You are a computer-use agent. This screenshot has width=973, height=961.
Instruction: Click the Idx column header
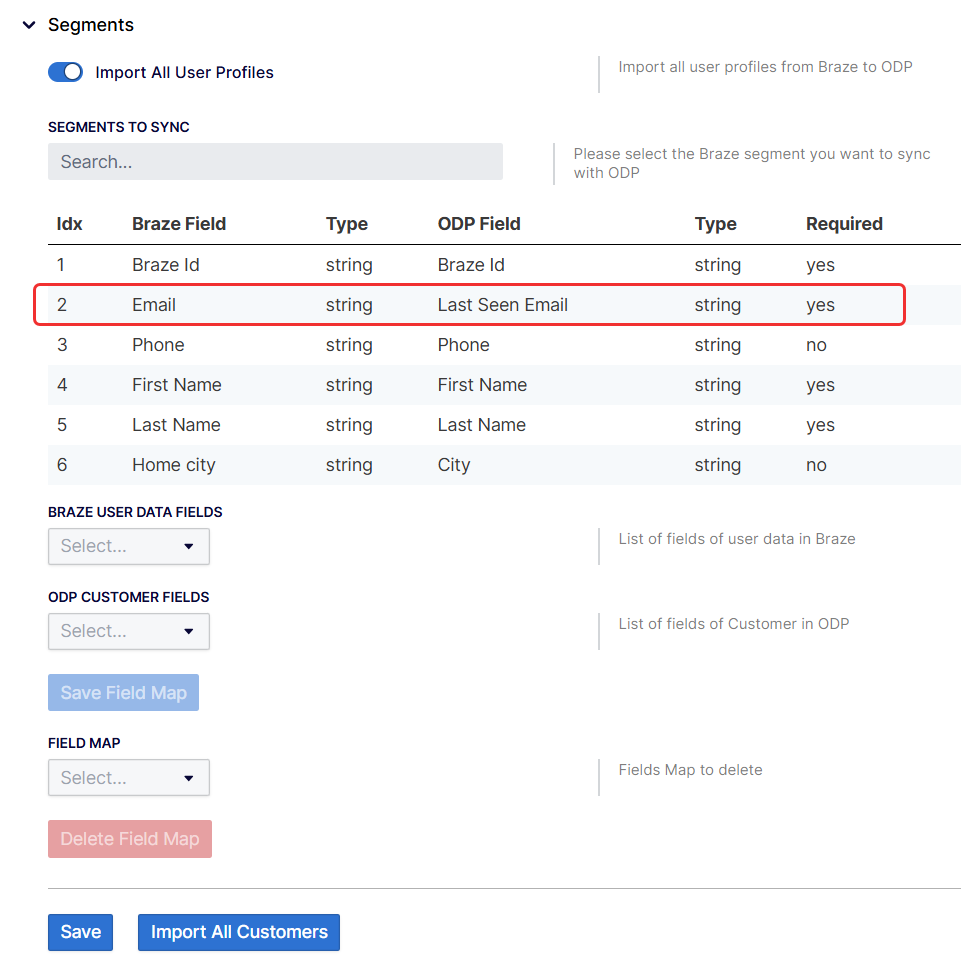(69, 223)
